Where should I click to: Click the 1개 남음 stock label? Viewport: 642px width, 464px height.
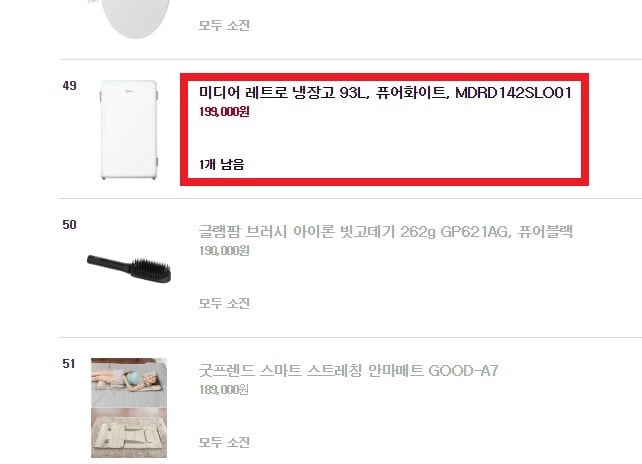click(222, 165)
